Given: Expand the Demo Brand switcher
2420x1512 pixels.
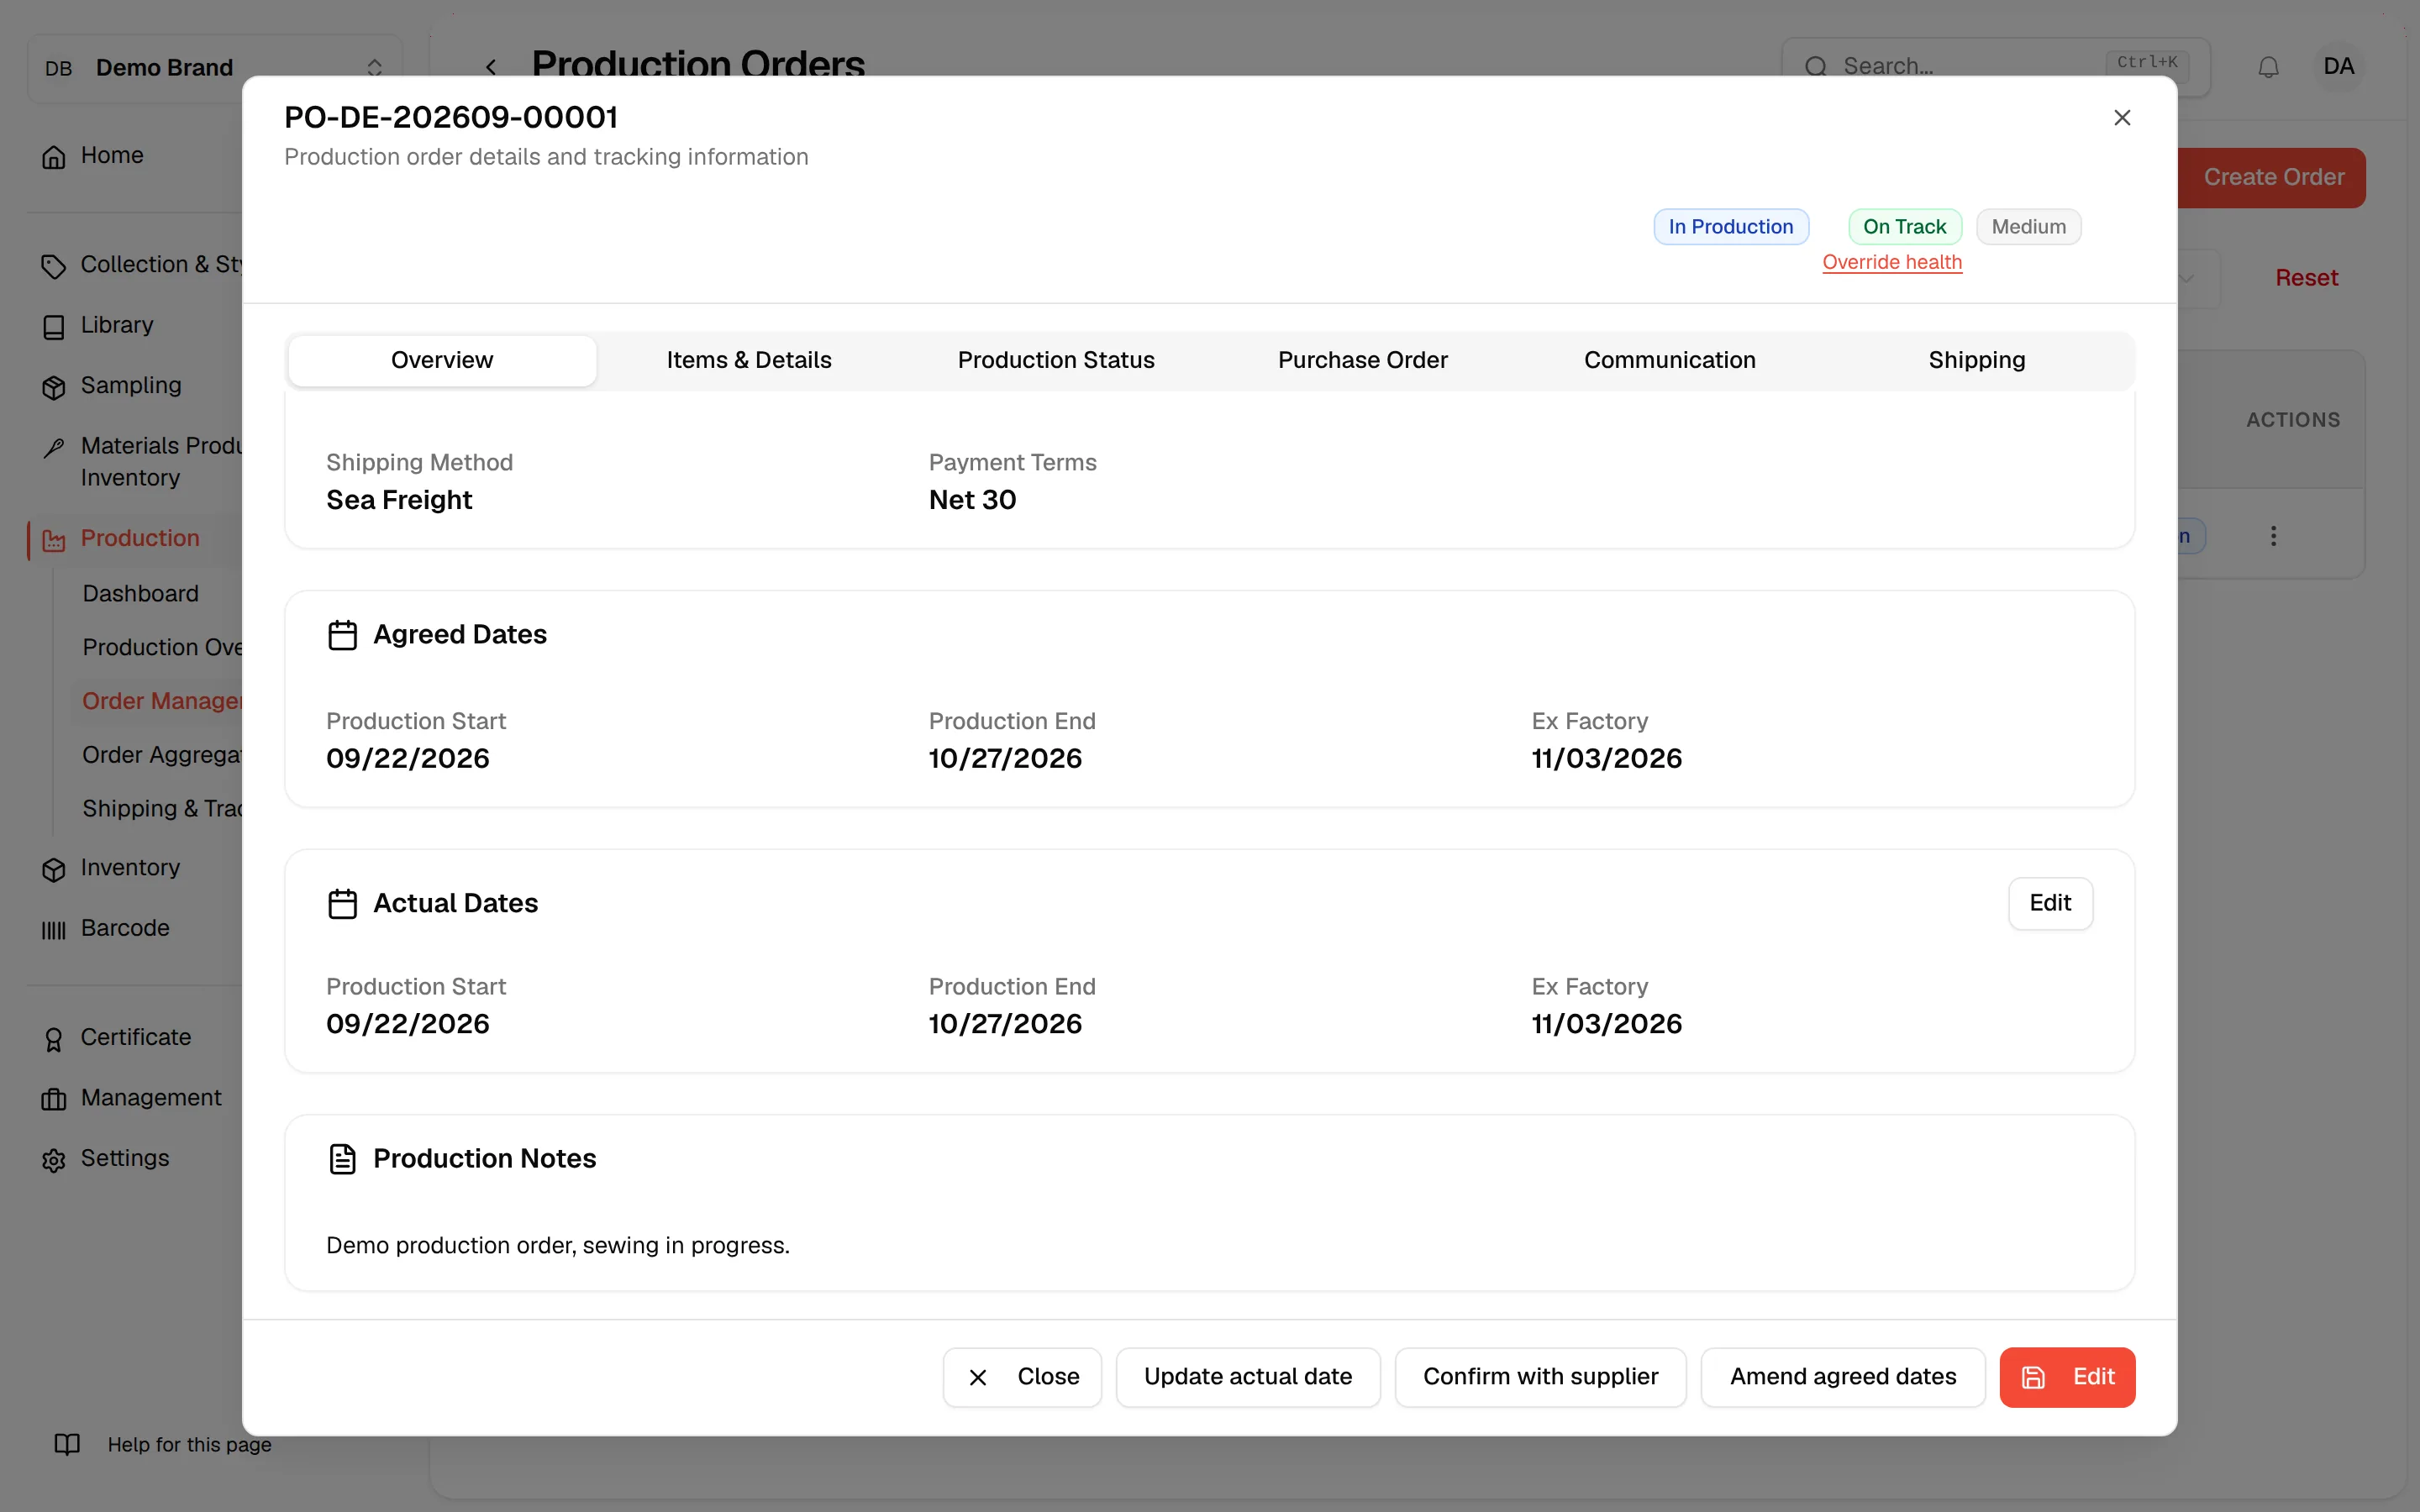Looking at the screenshot, I should [215, 68].
